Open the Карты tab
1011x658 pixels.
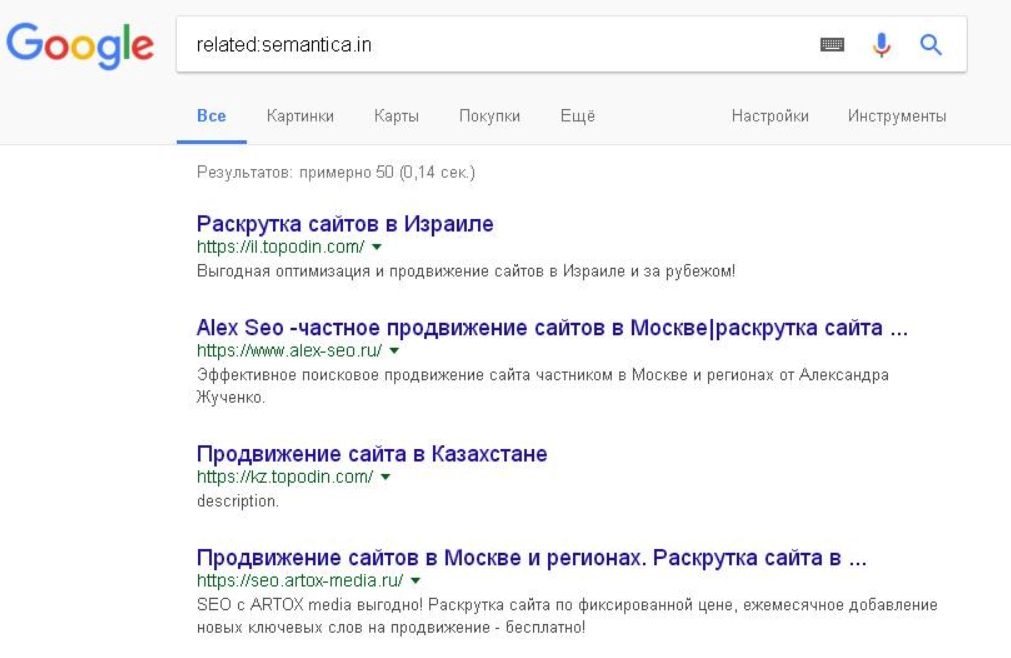(396, 116)
